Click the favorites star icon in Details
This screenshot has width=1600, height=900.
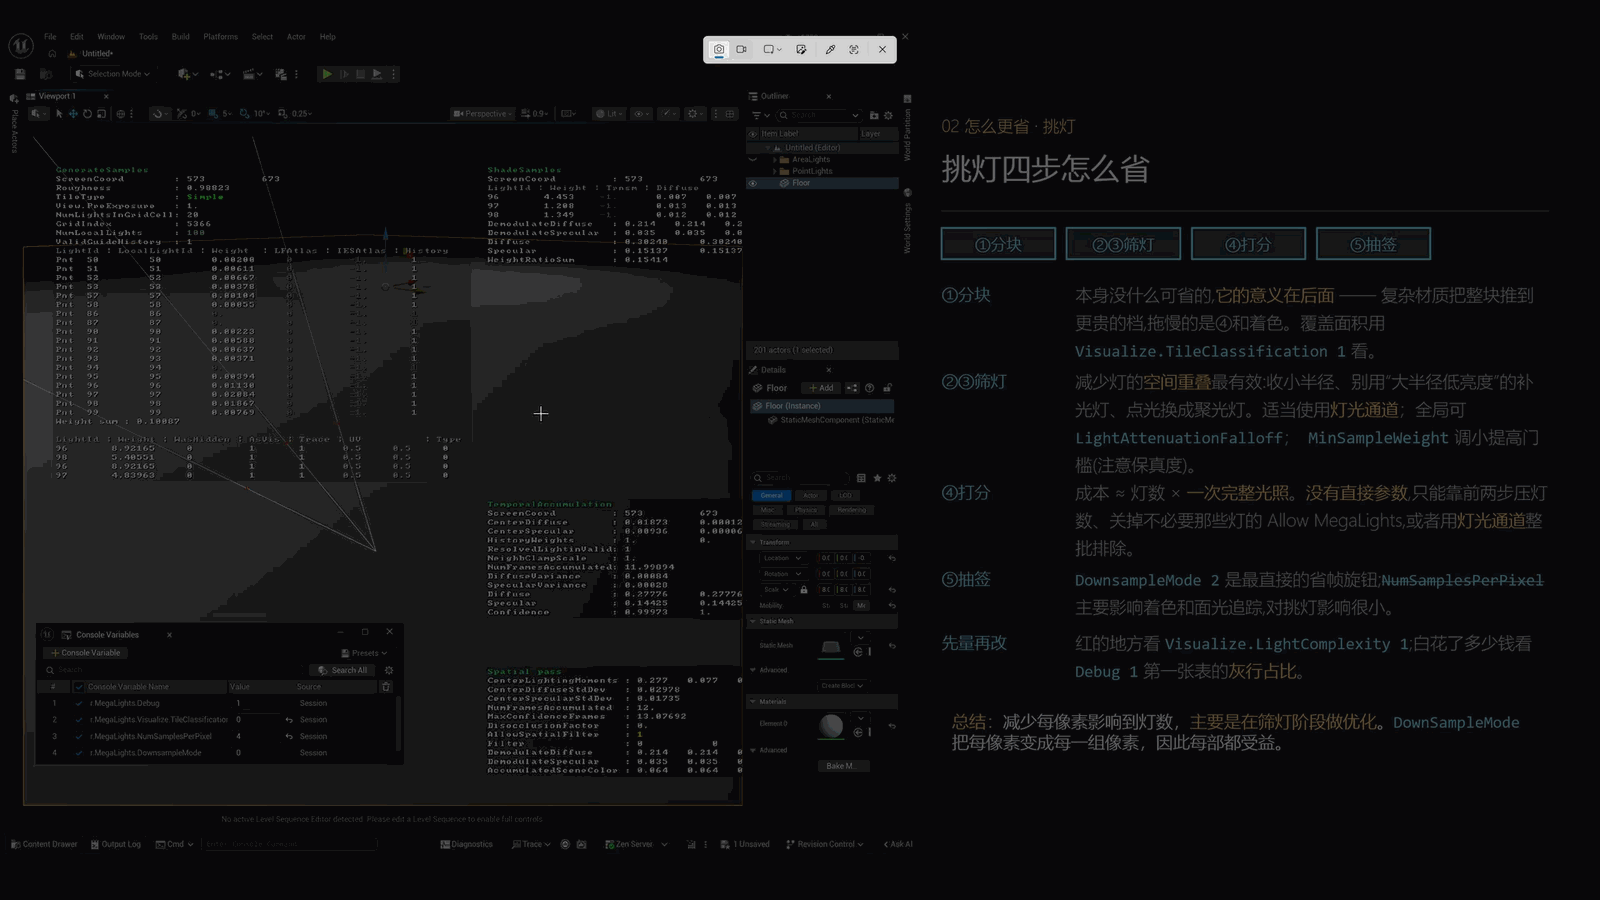point(877,478)
